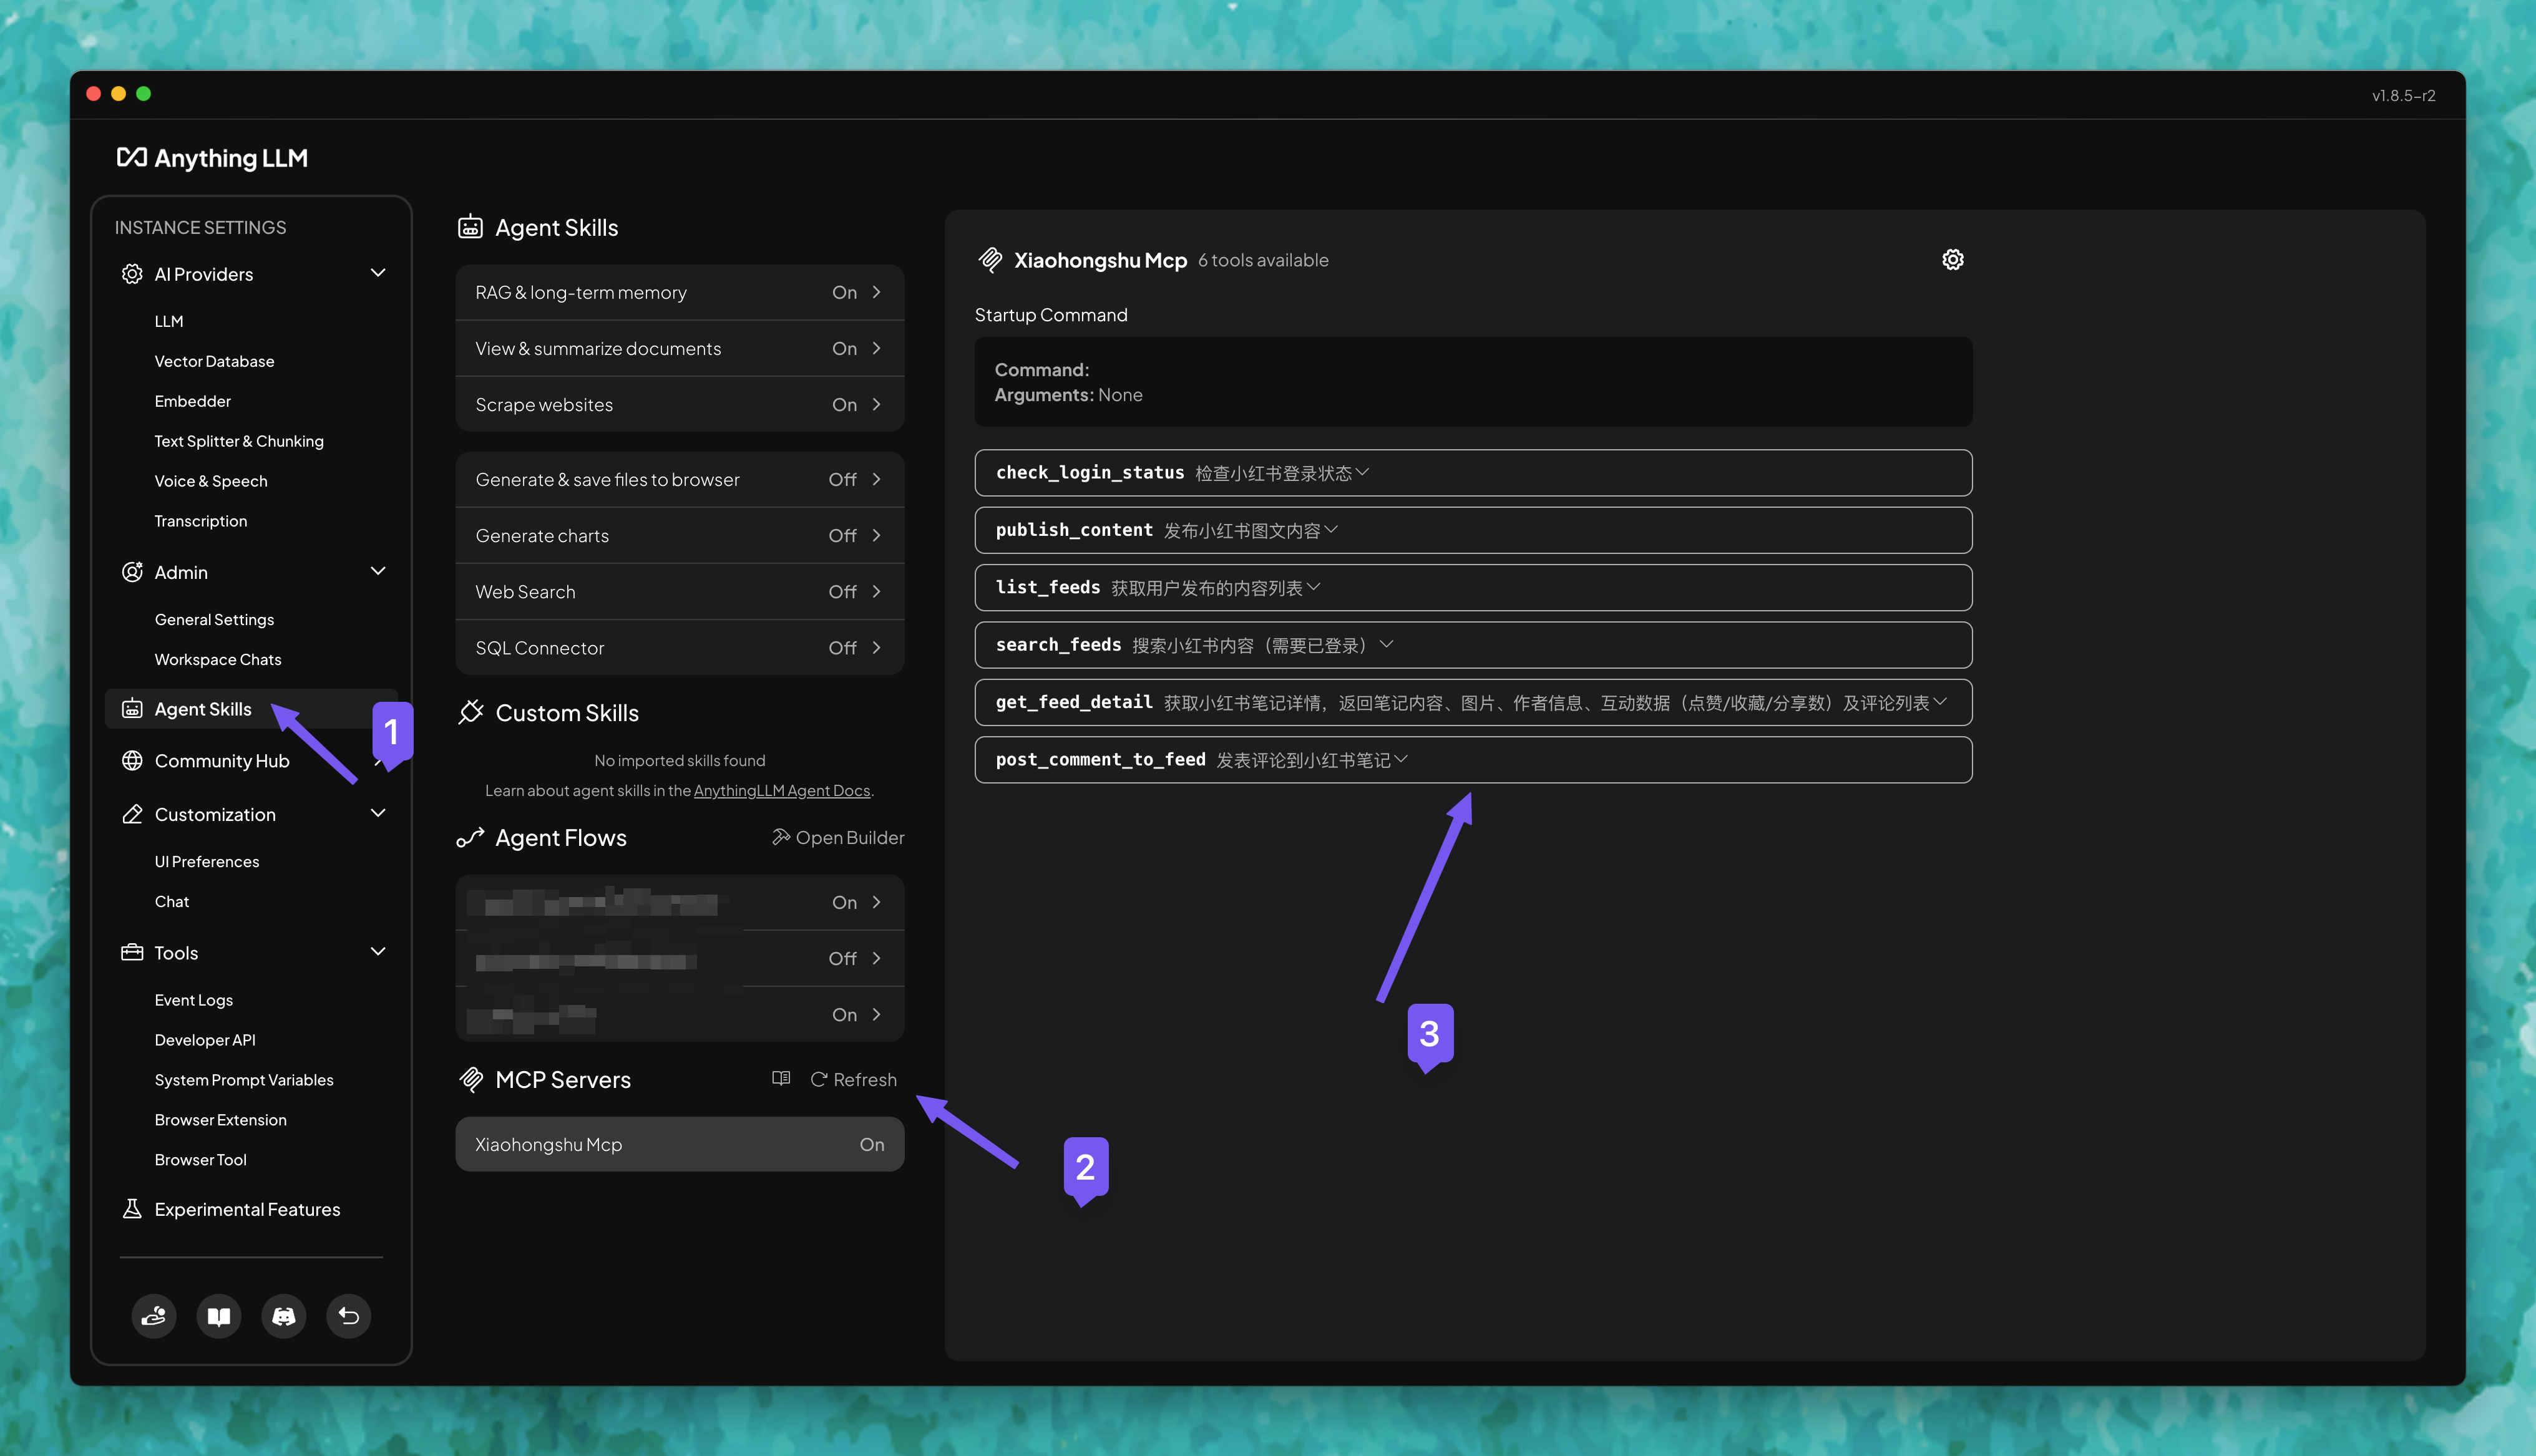
Task: Click the Customization pencil icon
Action: [132, 814]
